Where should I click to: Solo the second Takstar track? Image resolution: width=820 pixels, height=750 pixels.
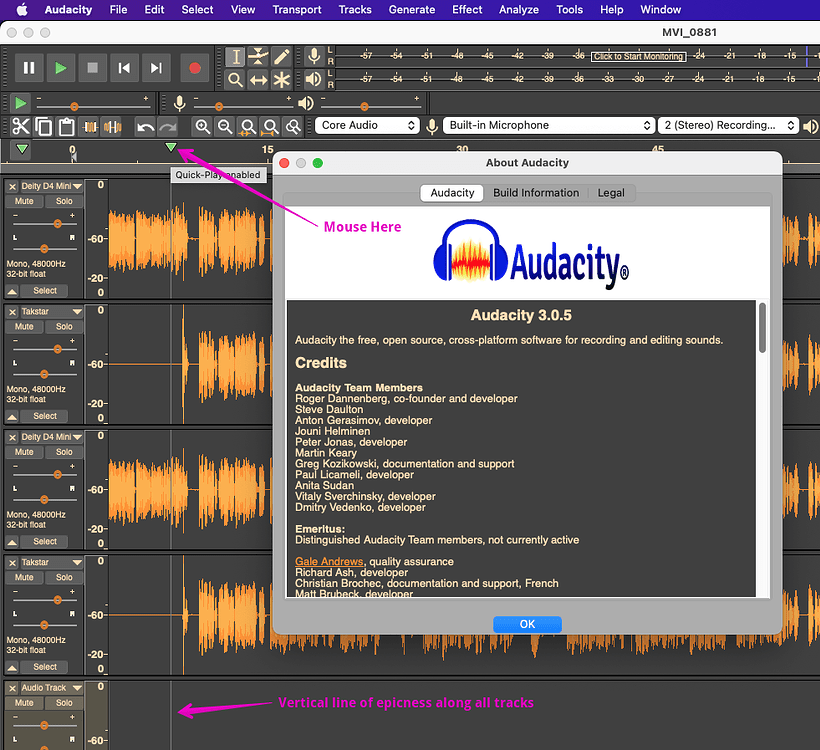(x=64, y=578)
